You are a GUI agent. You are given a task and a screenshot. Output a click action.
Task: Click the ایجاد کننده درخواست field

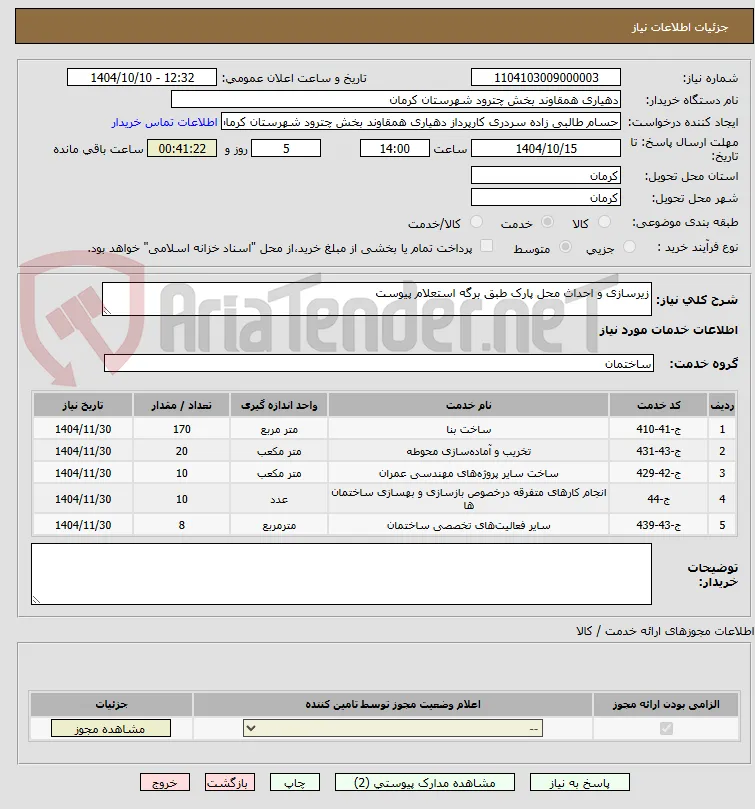421,122
